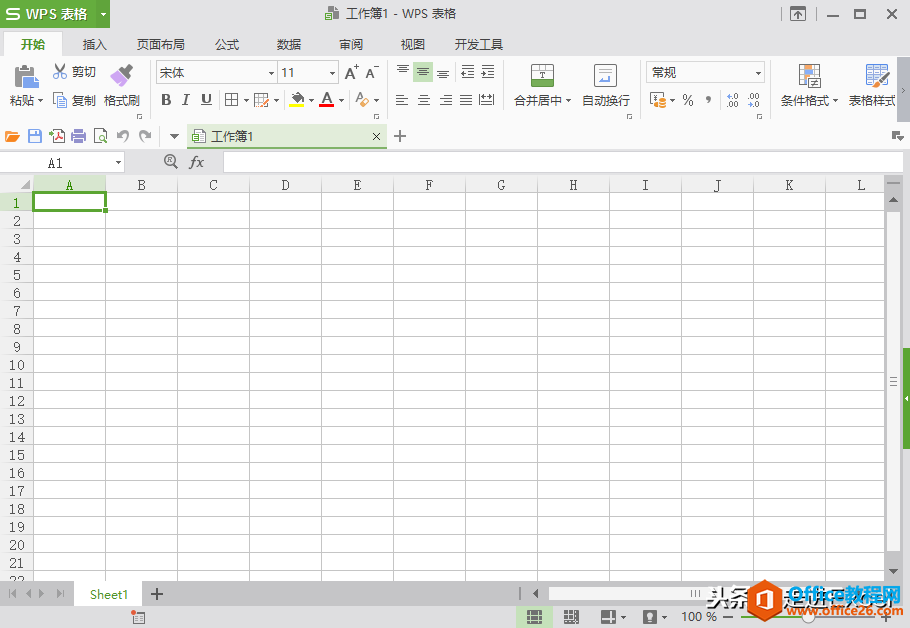Switch to the 页面布局 tab
Screen dimensions: 910x628
[161, 44]
